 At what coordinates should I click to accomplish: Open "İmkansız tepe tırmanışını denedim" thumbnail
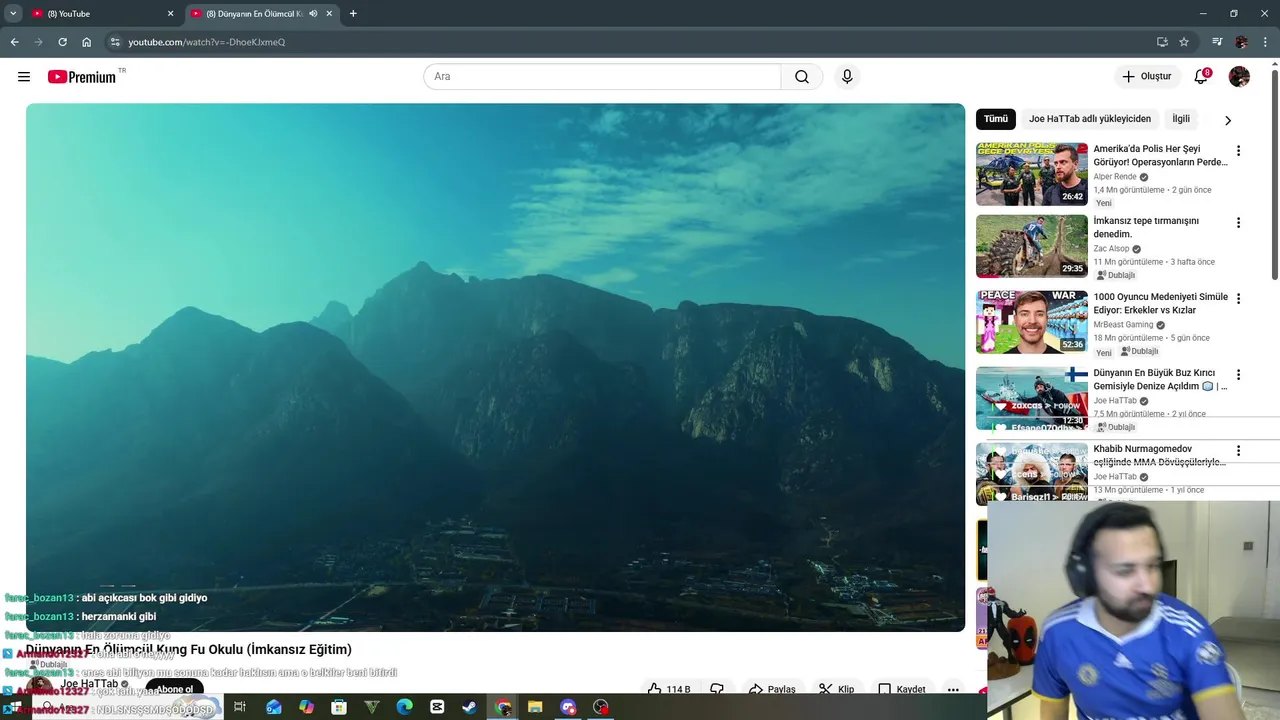1032,246
